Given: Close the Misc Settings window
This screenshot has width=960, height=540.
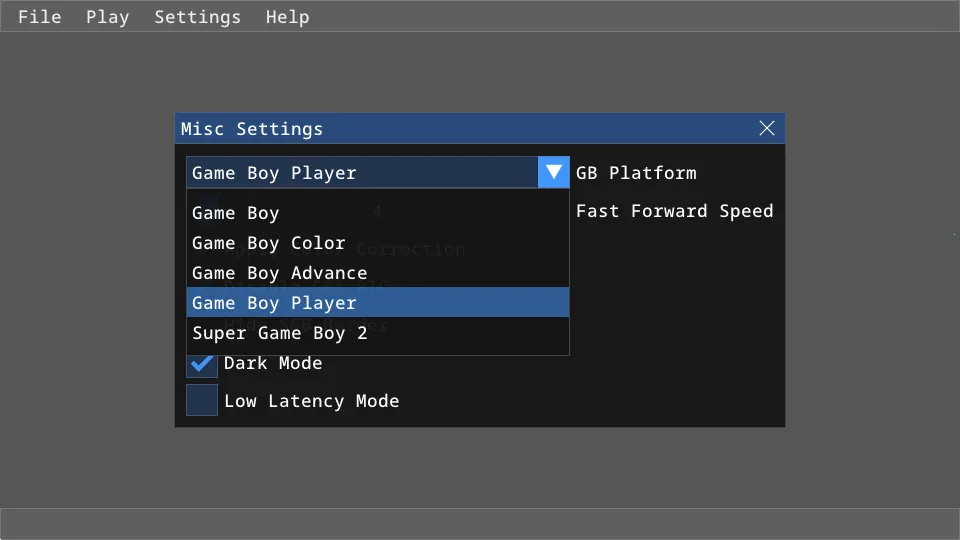Looking at the screenshot, I should [767, 128].
